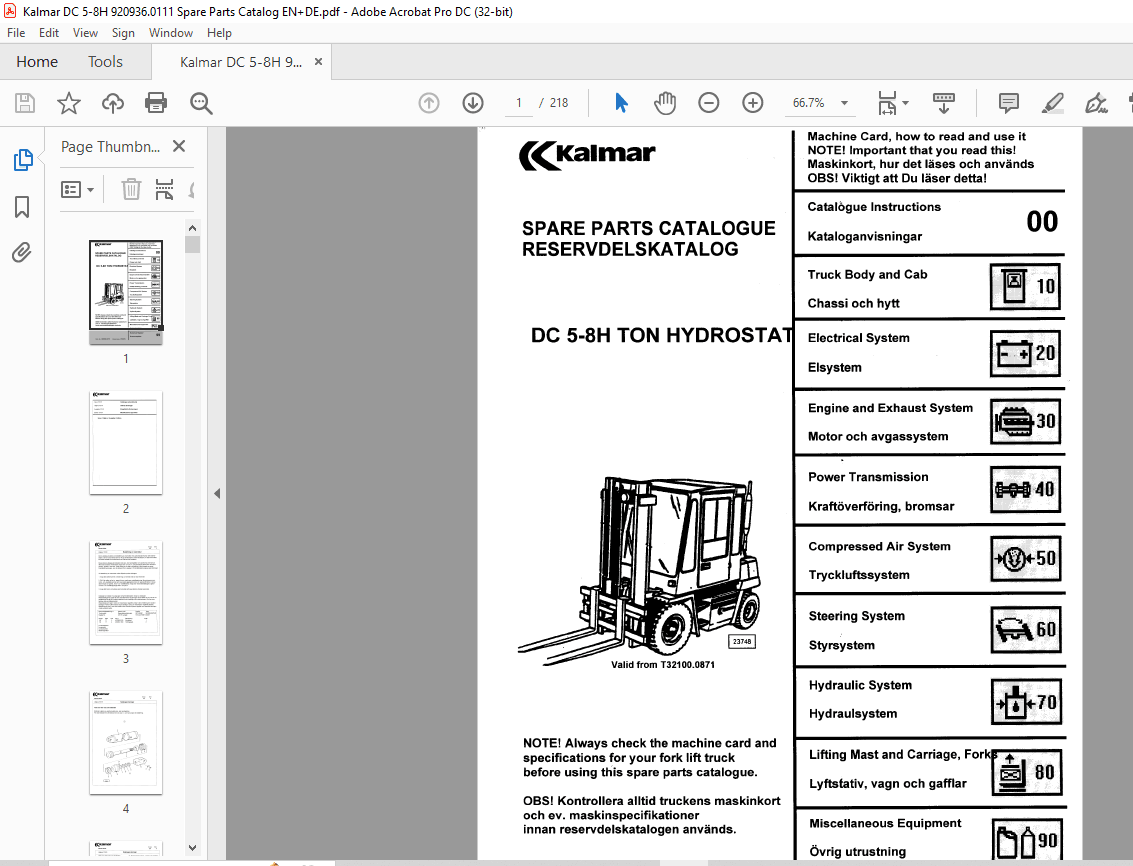The image size is (1133, 866).
Task: Delete a page using the trash icon
Action: [131, 189]
